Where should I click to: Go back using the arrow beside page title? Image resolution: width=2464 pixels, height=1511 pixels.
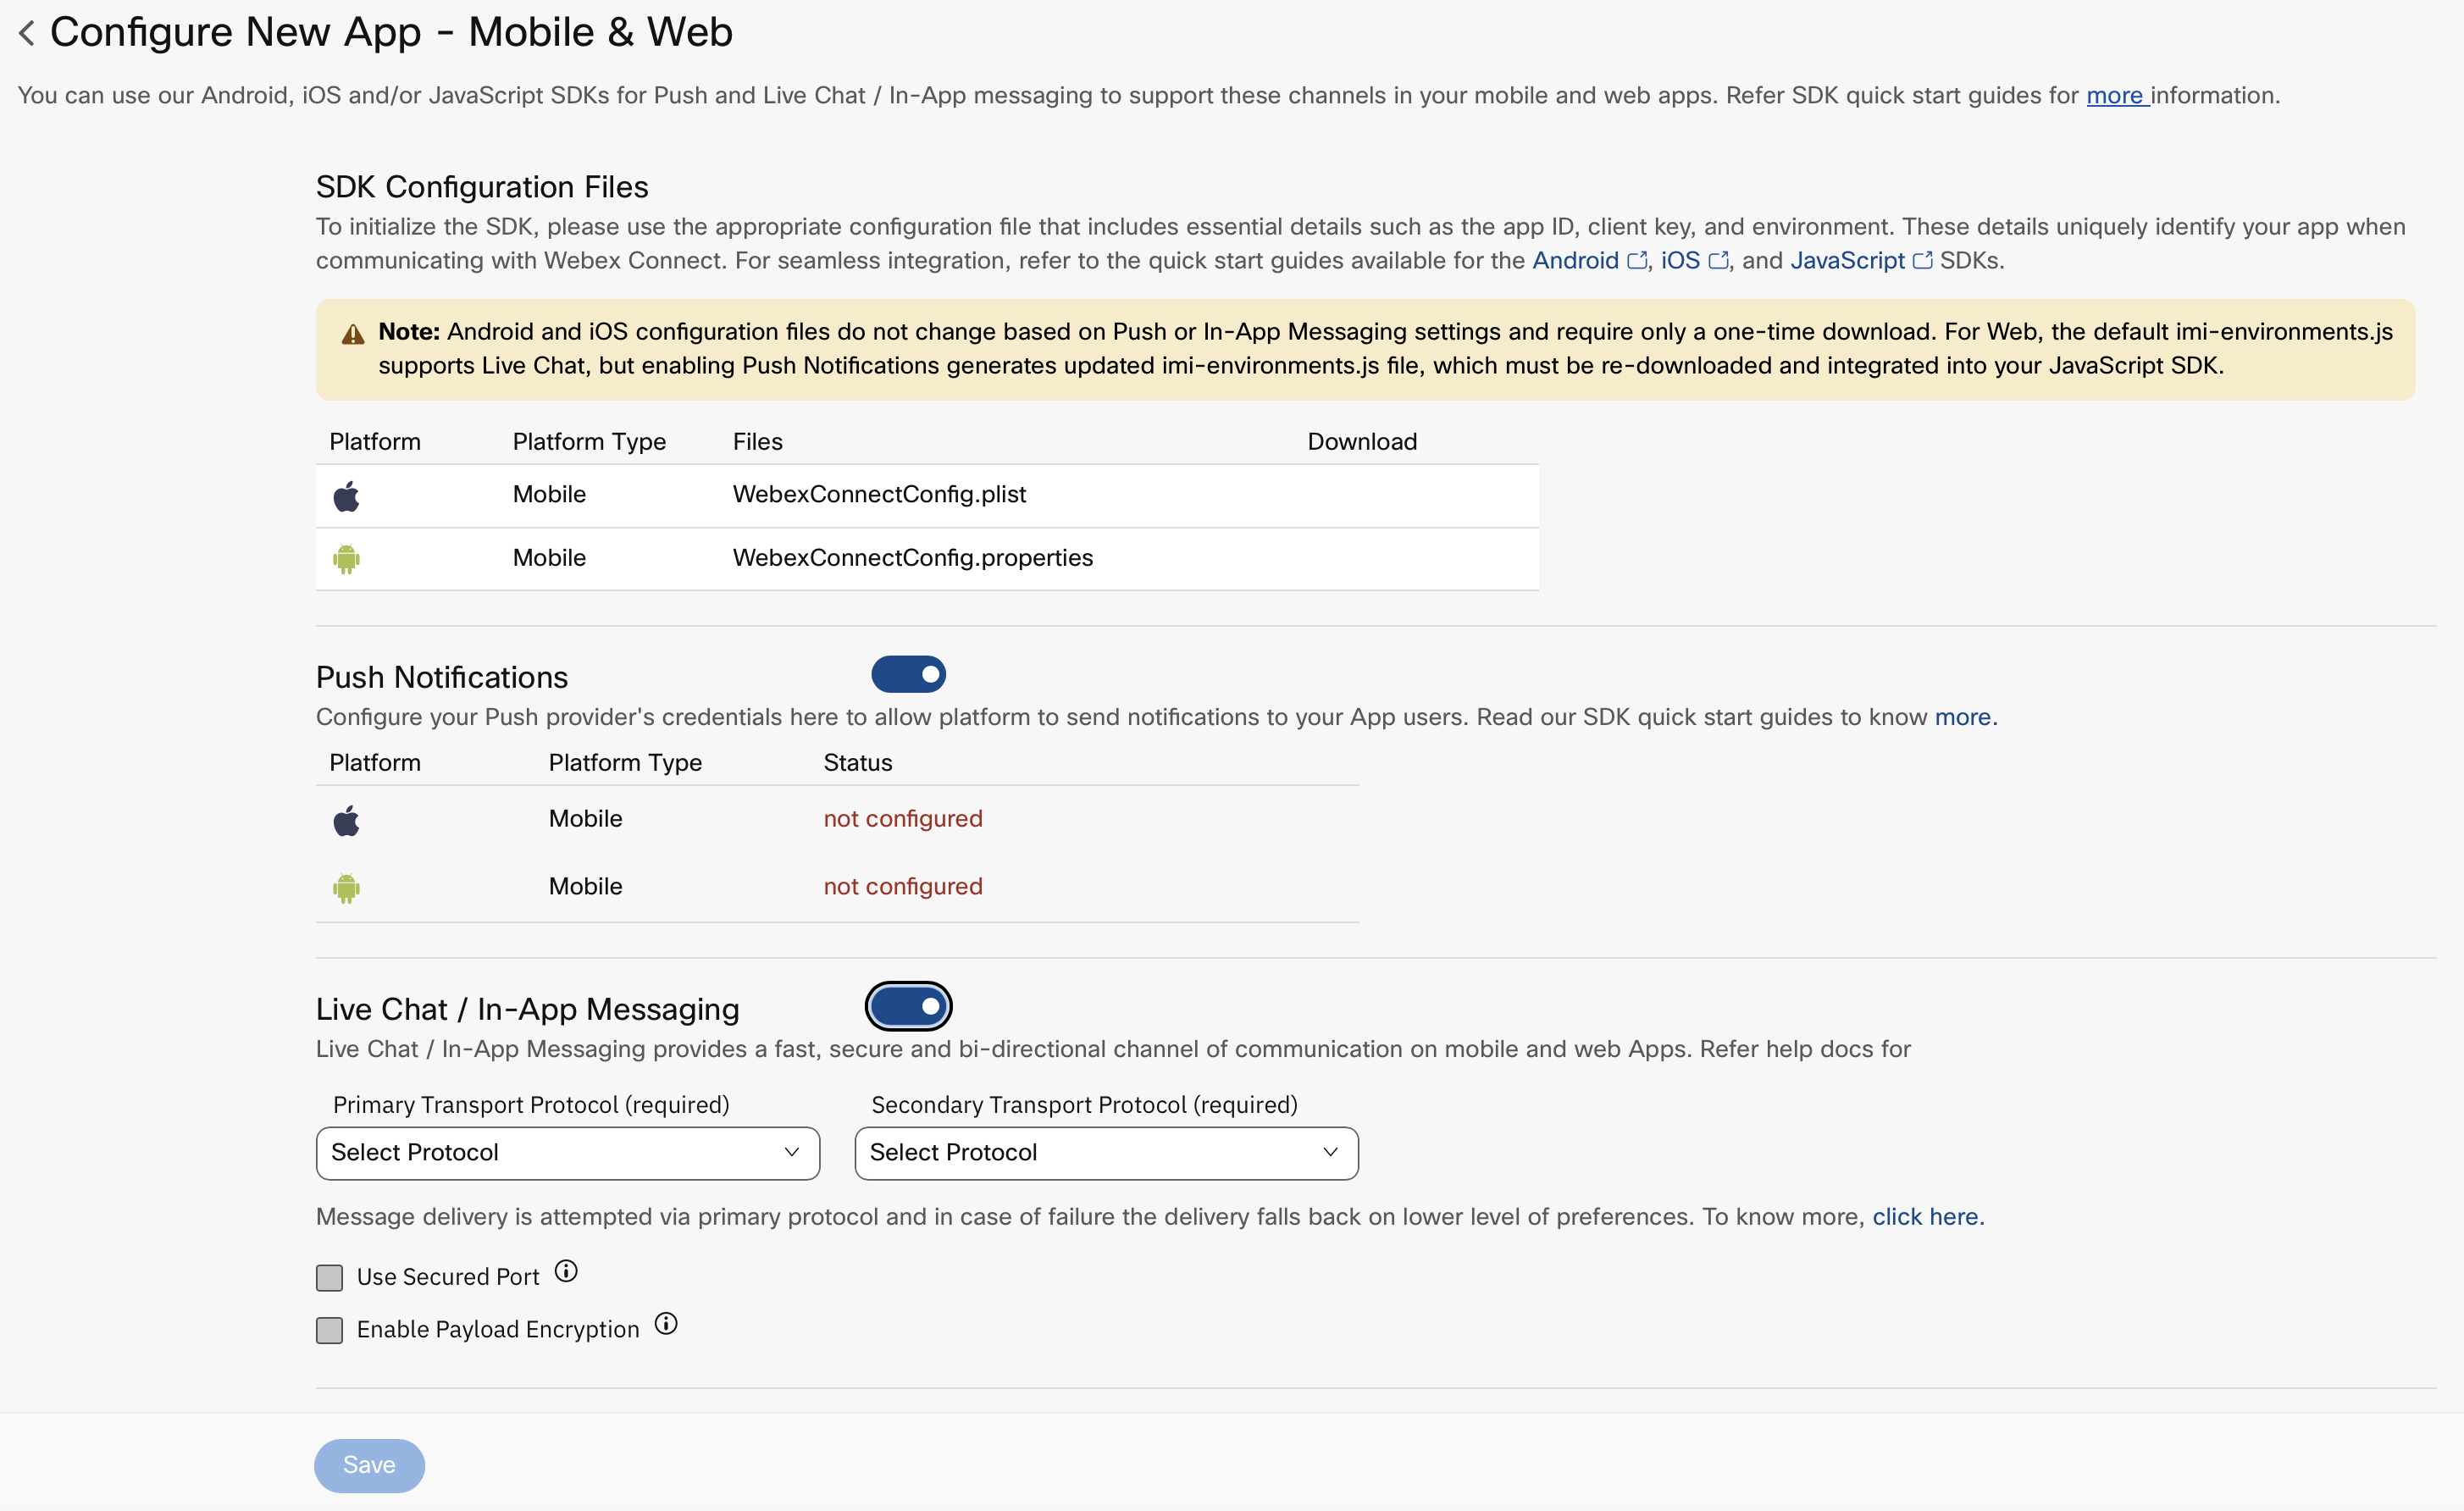pos(27,33)
